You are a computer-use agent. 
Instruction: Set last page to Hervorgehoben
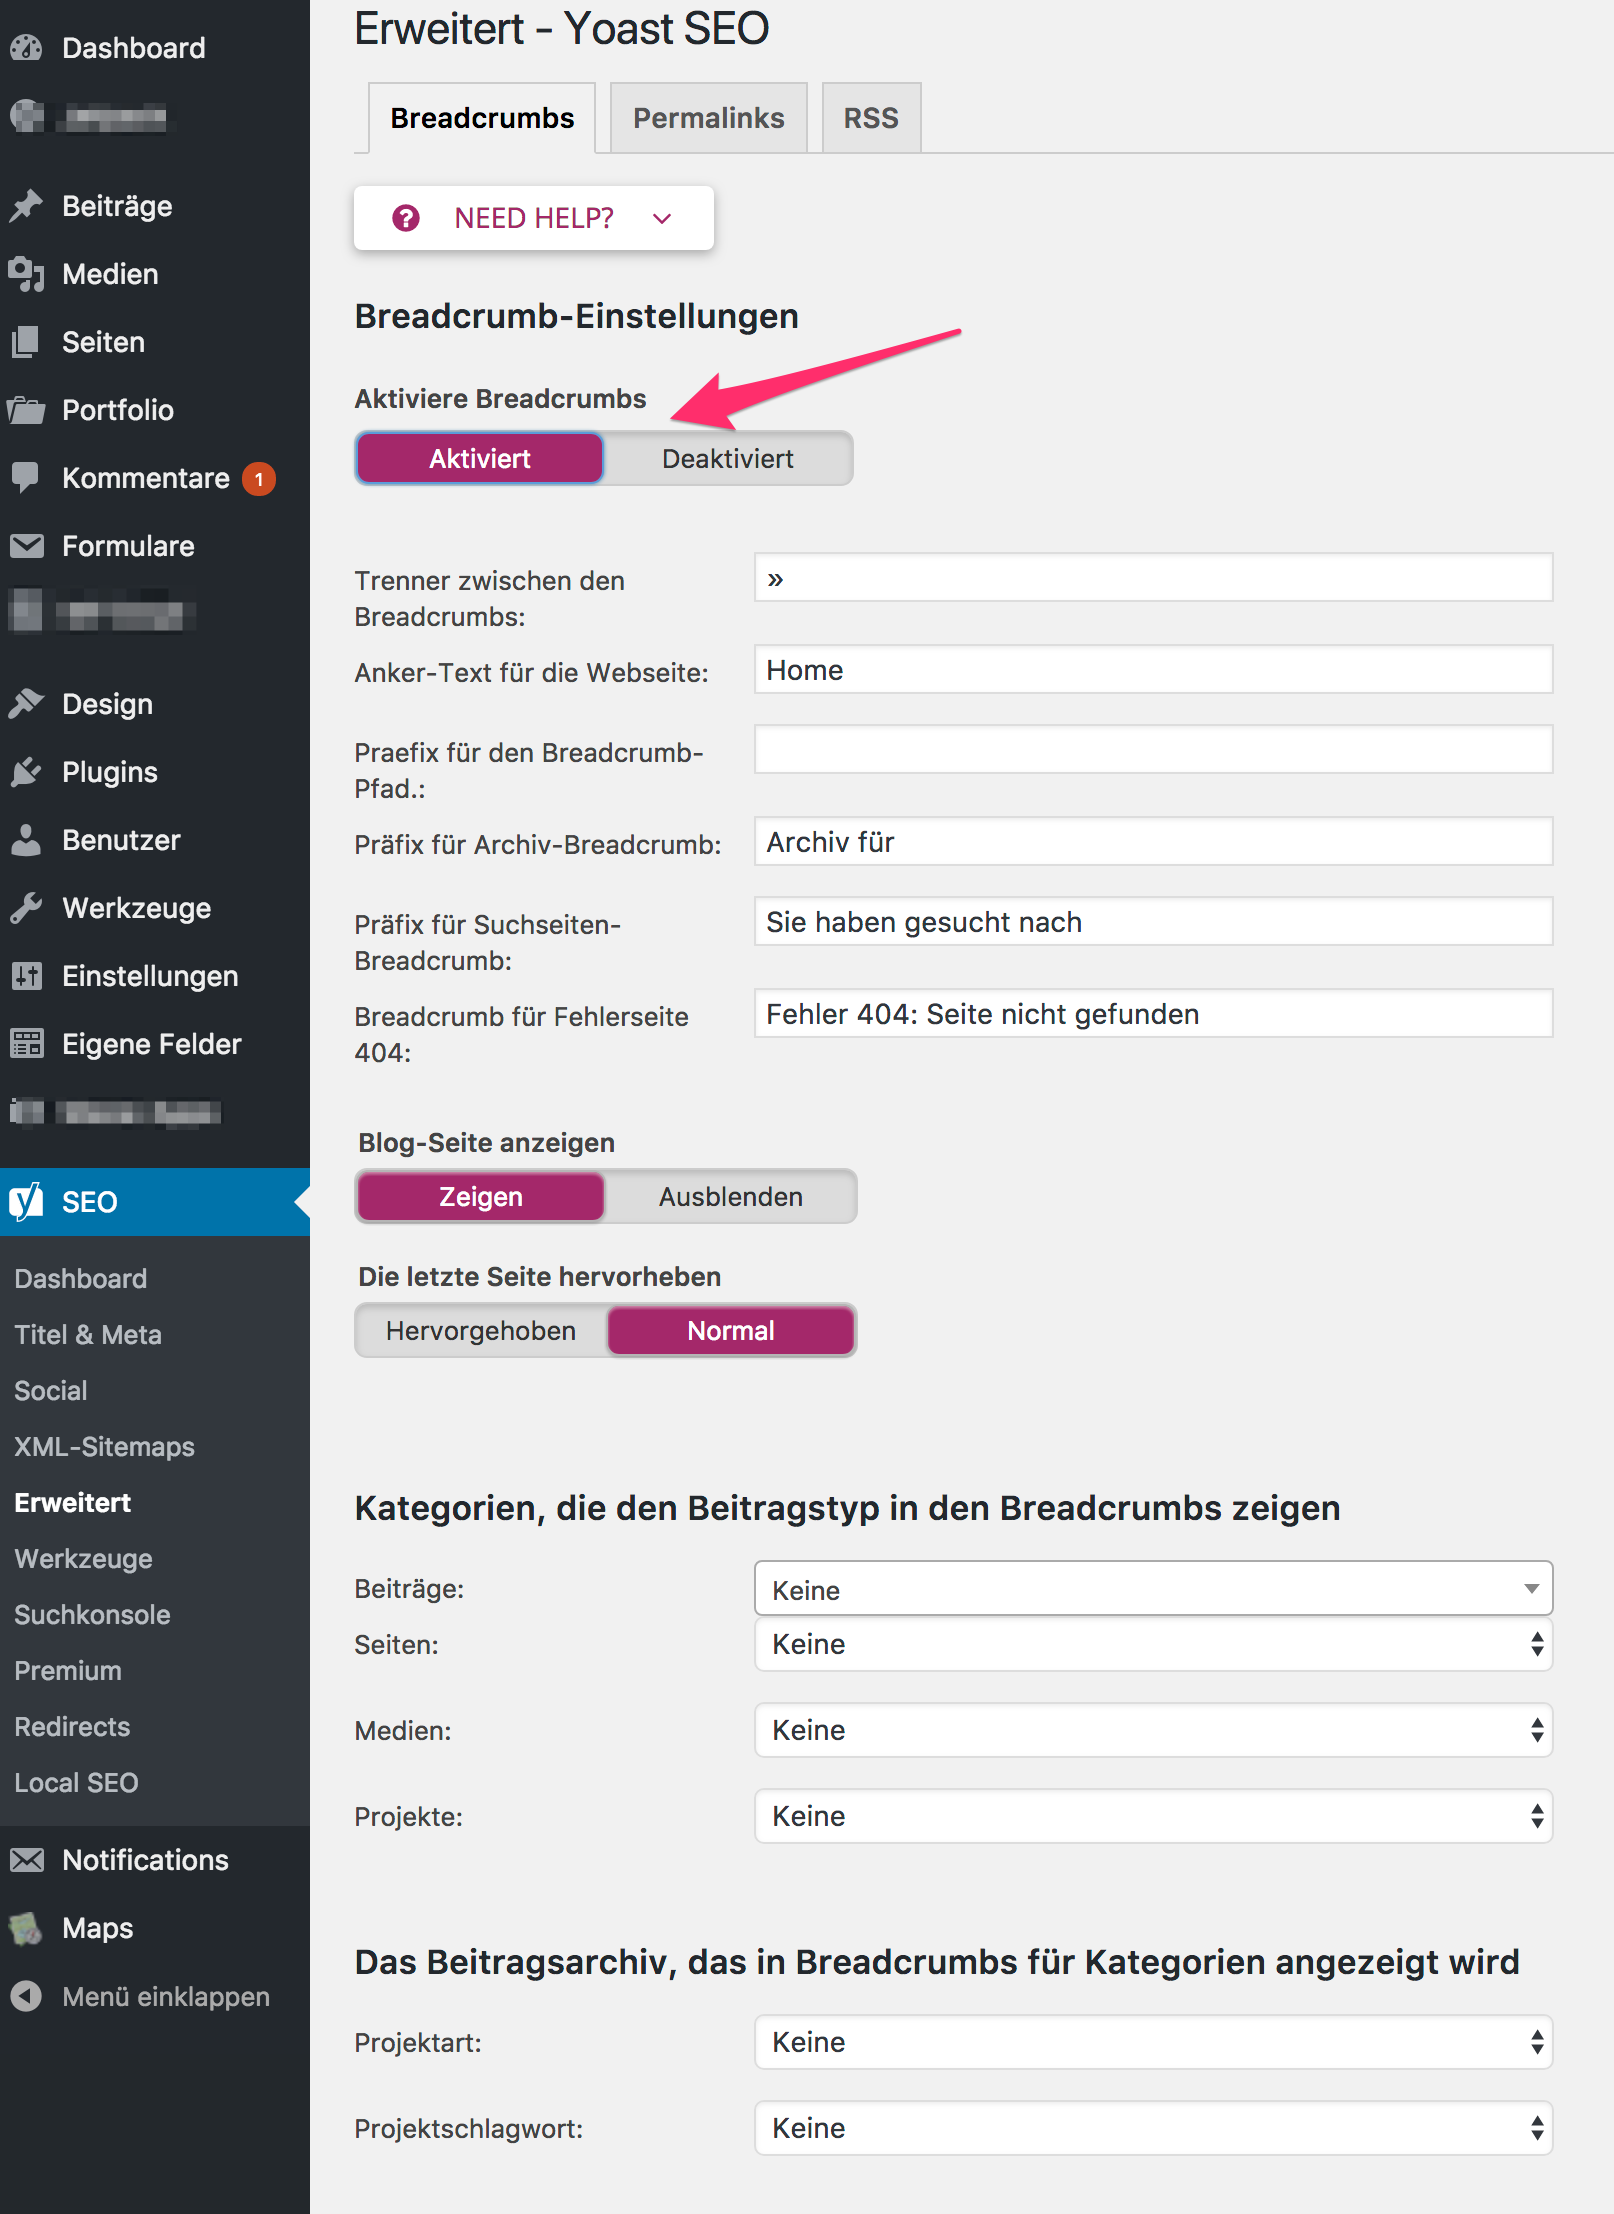481,1331
